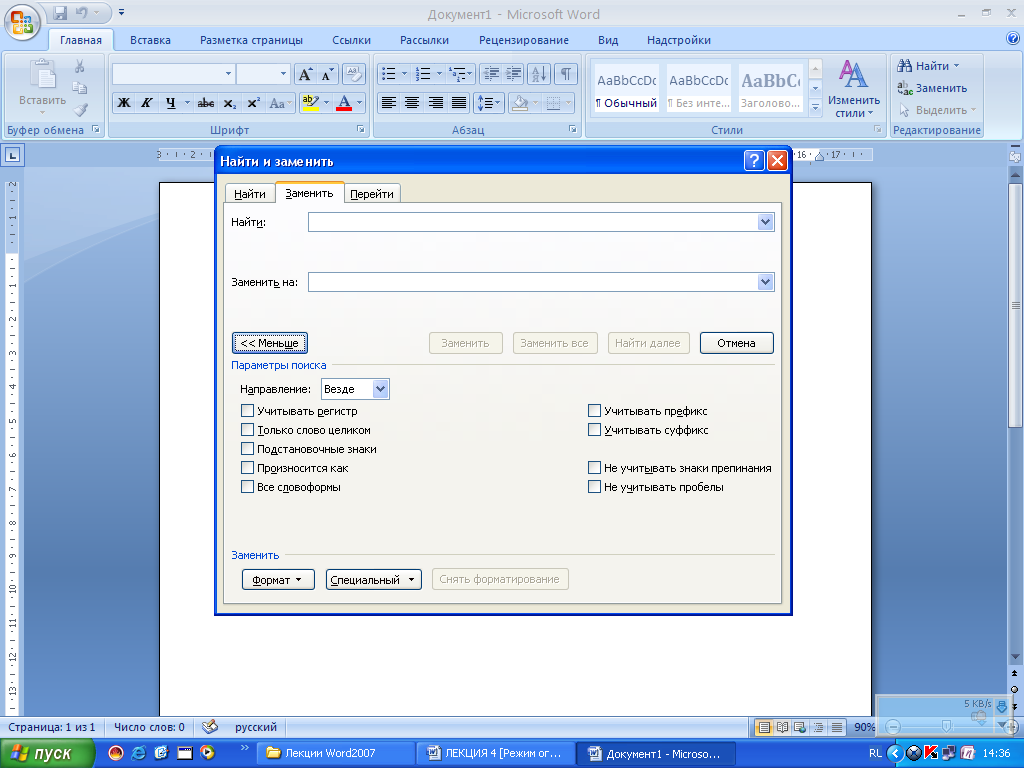1024x768 pixels.
Task: Shrink font size icon
Action: pyautogui.click(x=327, y=74)
